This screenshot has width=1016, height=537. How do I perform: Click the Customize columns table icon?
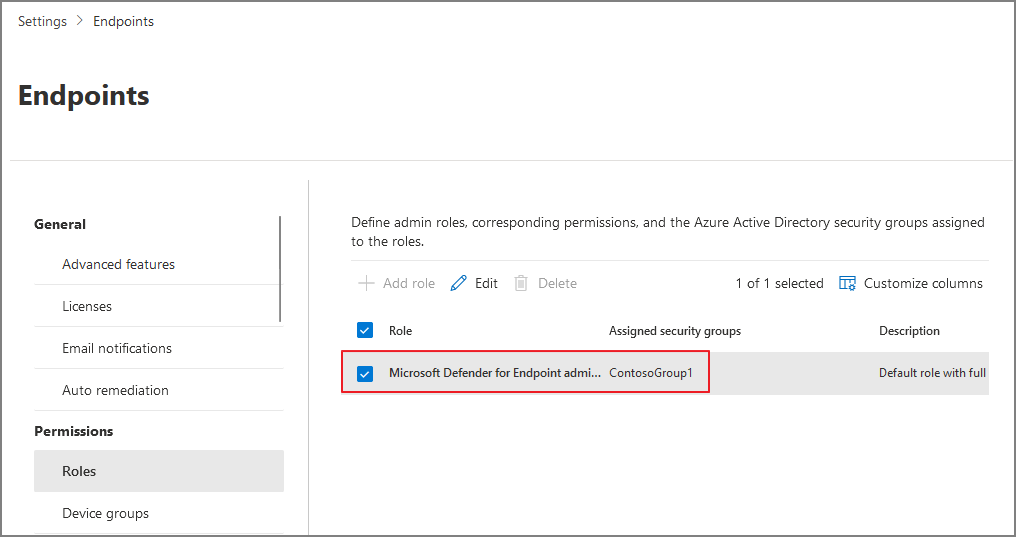[848, 283]
